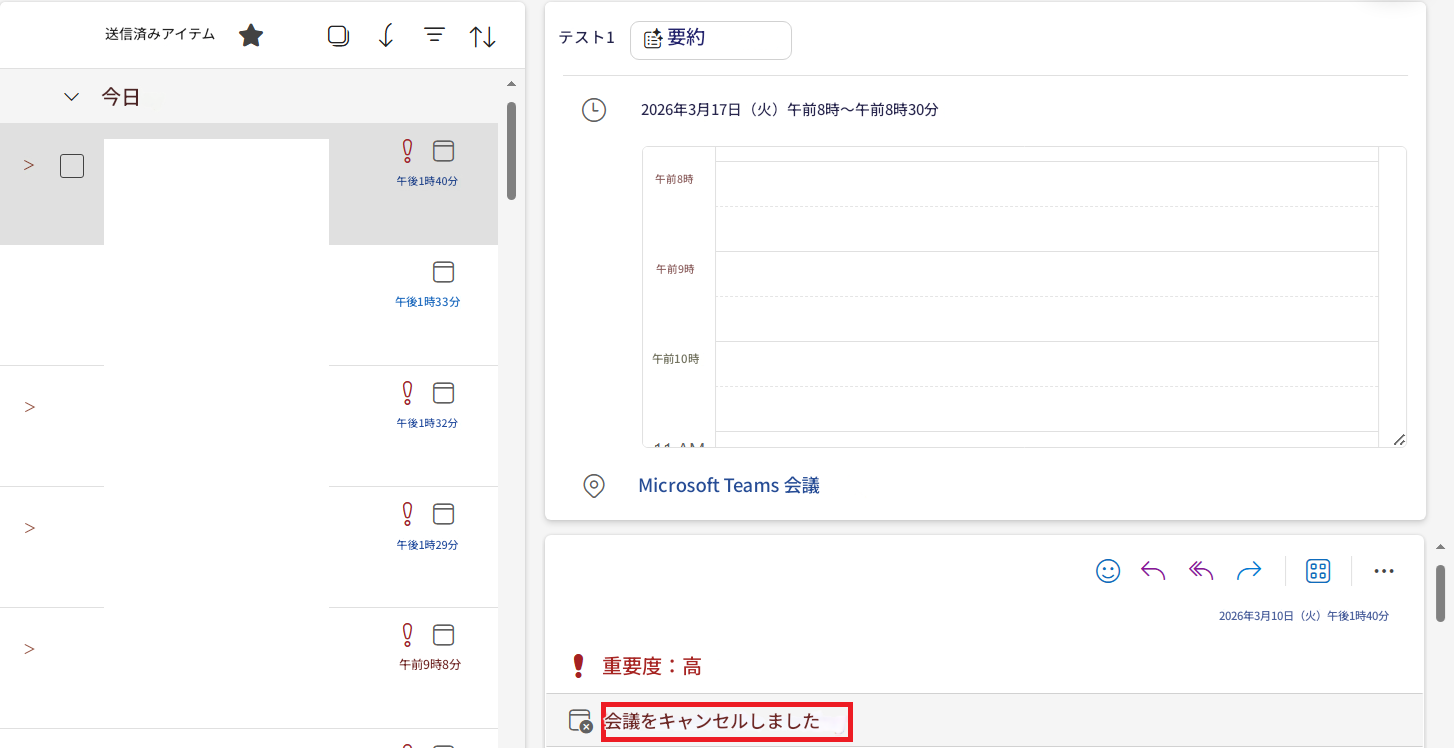Expand the 午後1時32分 conversation arrow
The width and height of the screenshot is (1454, 748).
pos(29,407)
